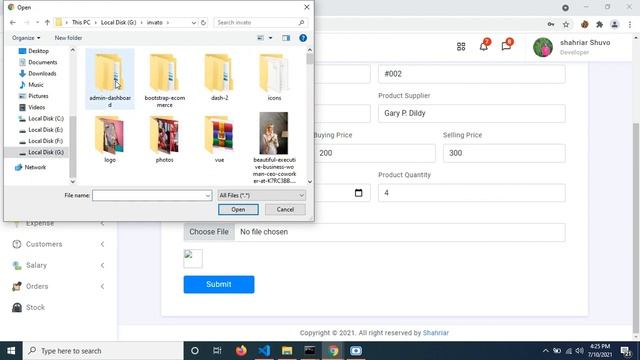Click the Search invato field
This screenshot has height=360, width=640.
[x=260, y=22]
